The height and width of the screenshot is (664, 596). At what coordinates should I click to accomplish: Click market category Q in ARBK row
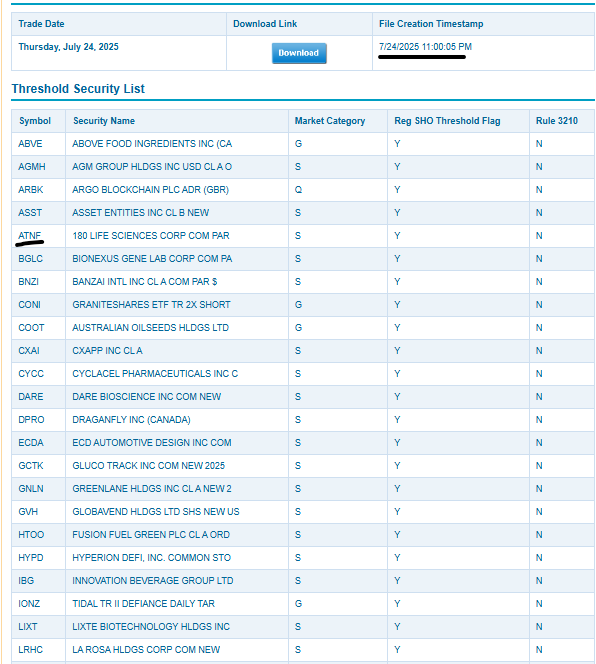click(298, 189)
